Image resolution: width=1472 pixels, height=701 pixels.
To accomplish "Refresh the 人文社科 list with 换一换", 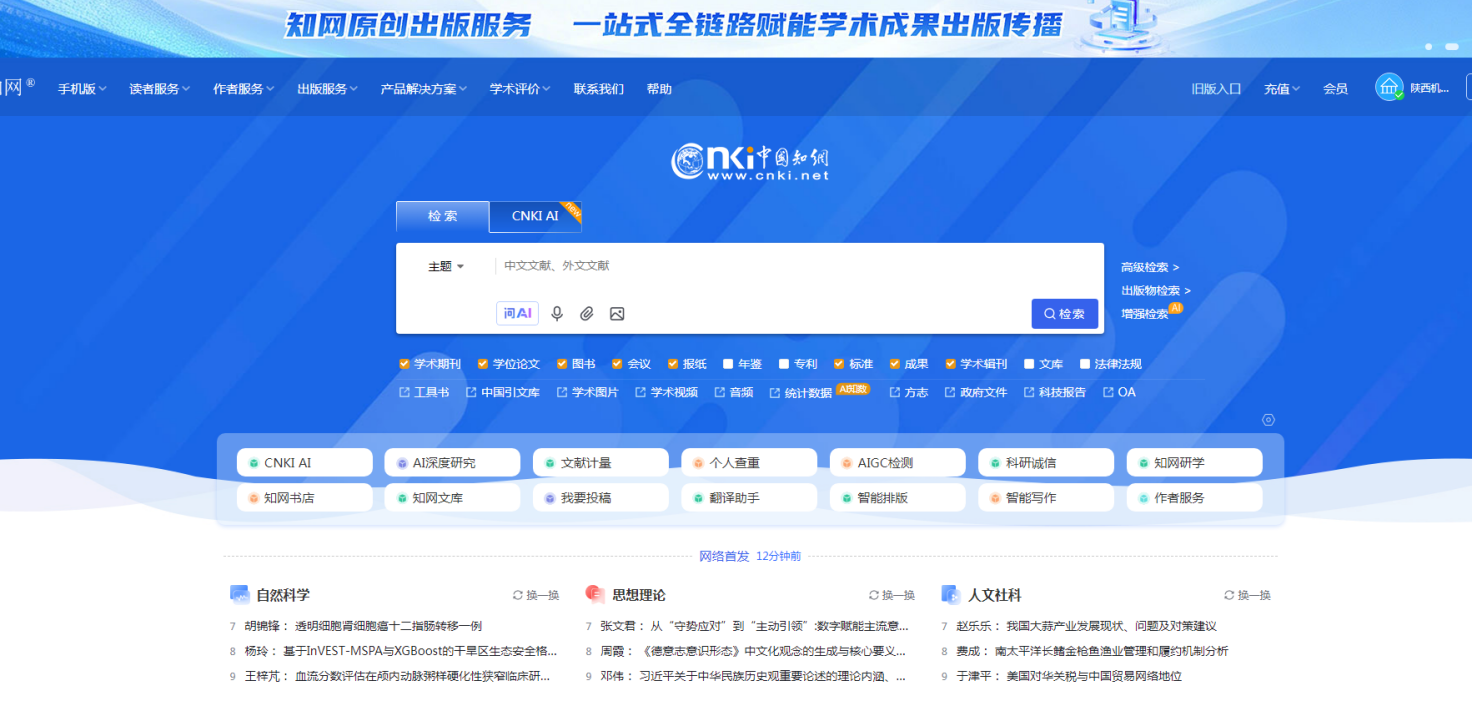I will point(1247,595).
